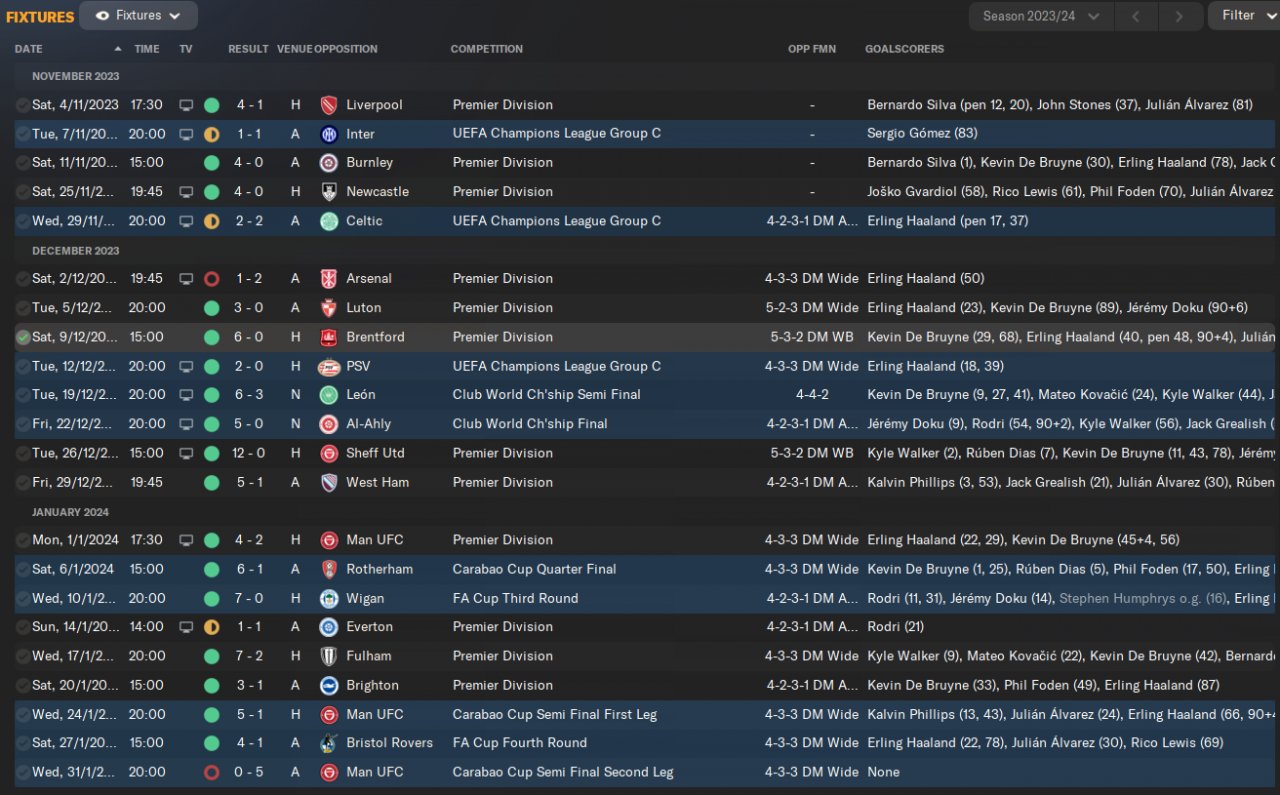Toggle the check circle on the Al-Ahly row
The image size is (1280, 795).
point(23,424)
